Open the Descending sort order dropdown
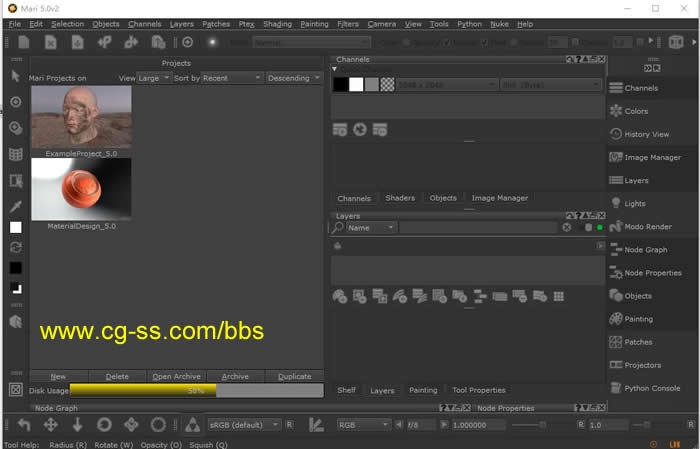The height and width of the screenshot is (449, 700). click(x=293, y=78)
